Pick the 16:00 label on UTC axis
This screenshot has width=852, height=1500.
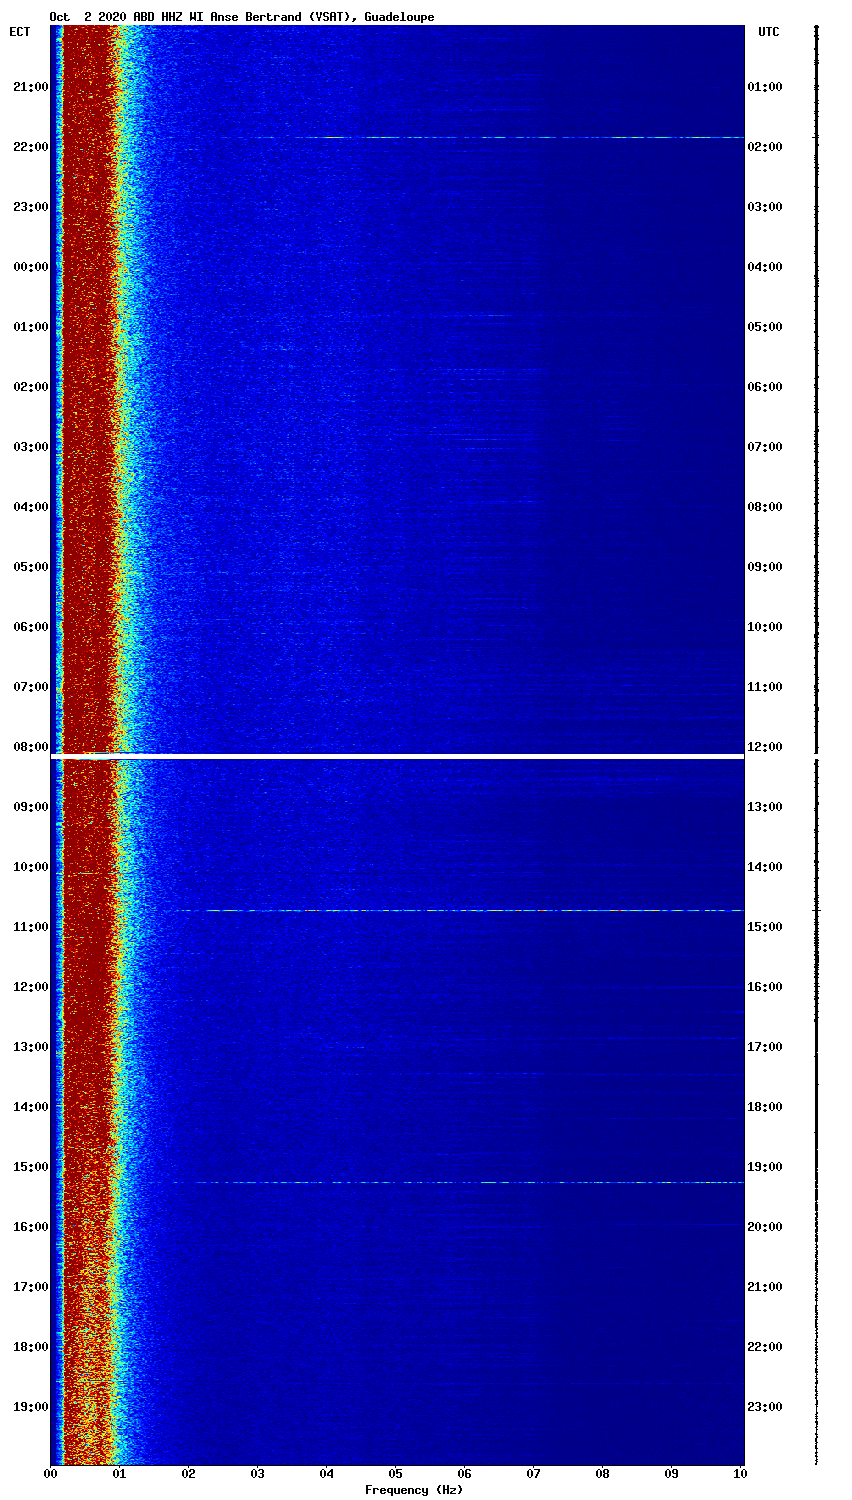[x=765, y=987]
